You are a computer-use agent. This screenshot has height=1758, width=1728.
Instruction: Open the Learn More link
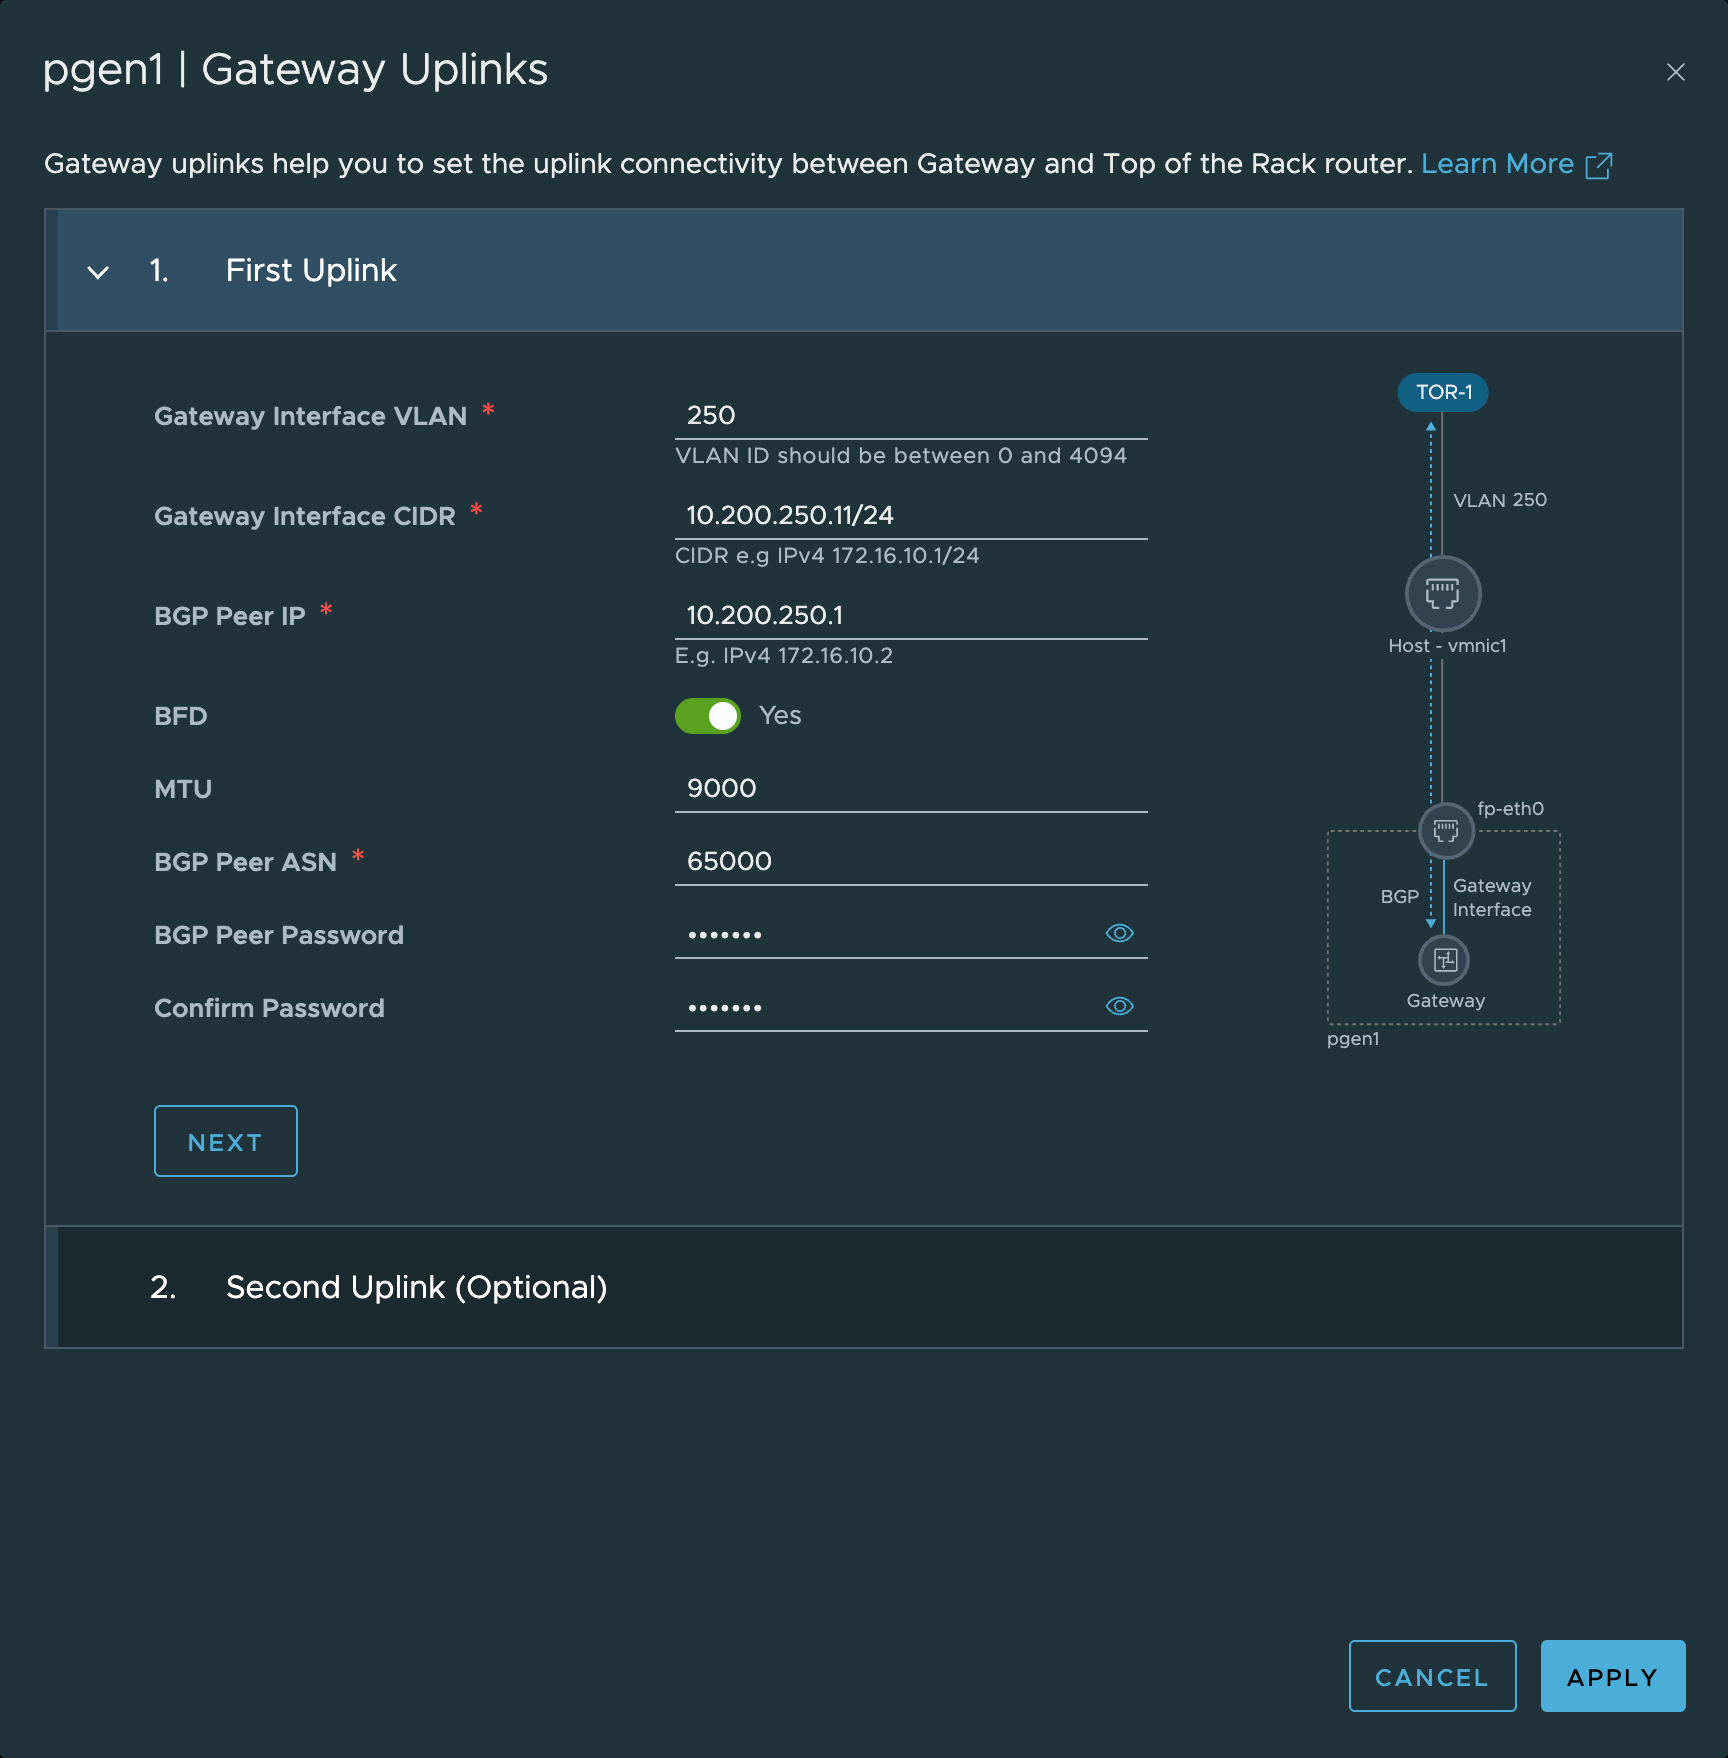pos(1497,164)
